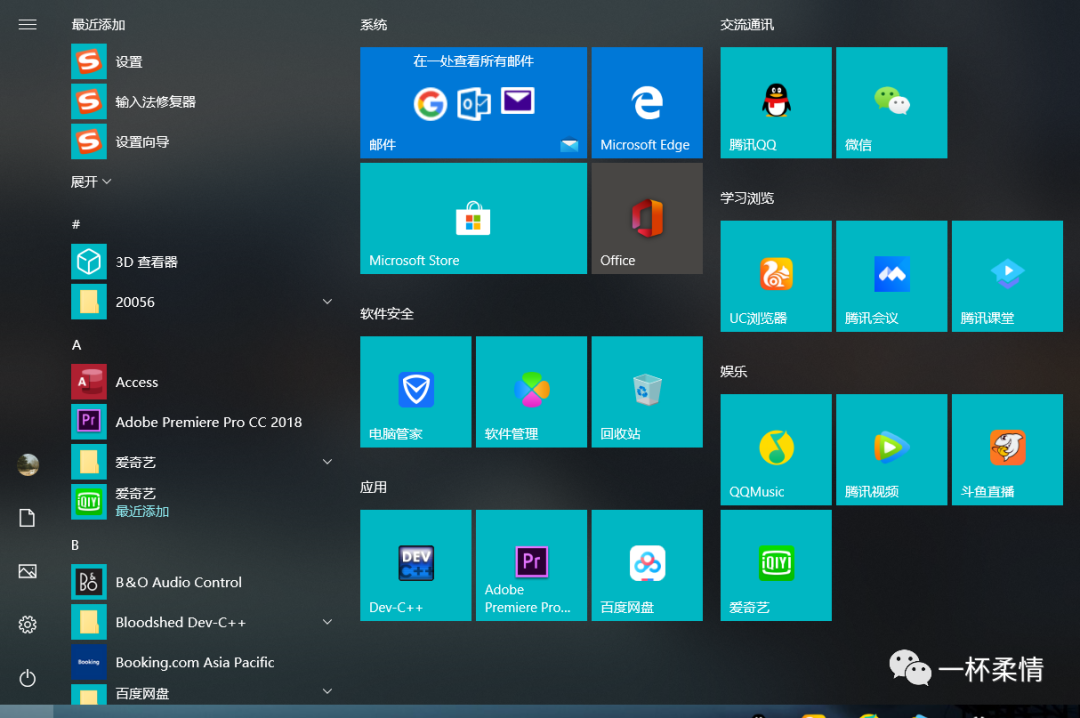Open the 腾讯QQ tile
The width and height of the screenshot is (1080, 718).
(776, 103)
